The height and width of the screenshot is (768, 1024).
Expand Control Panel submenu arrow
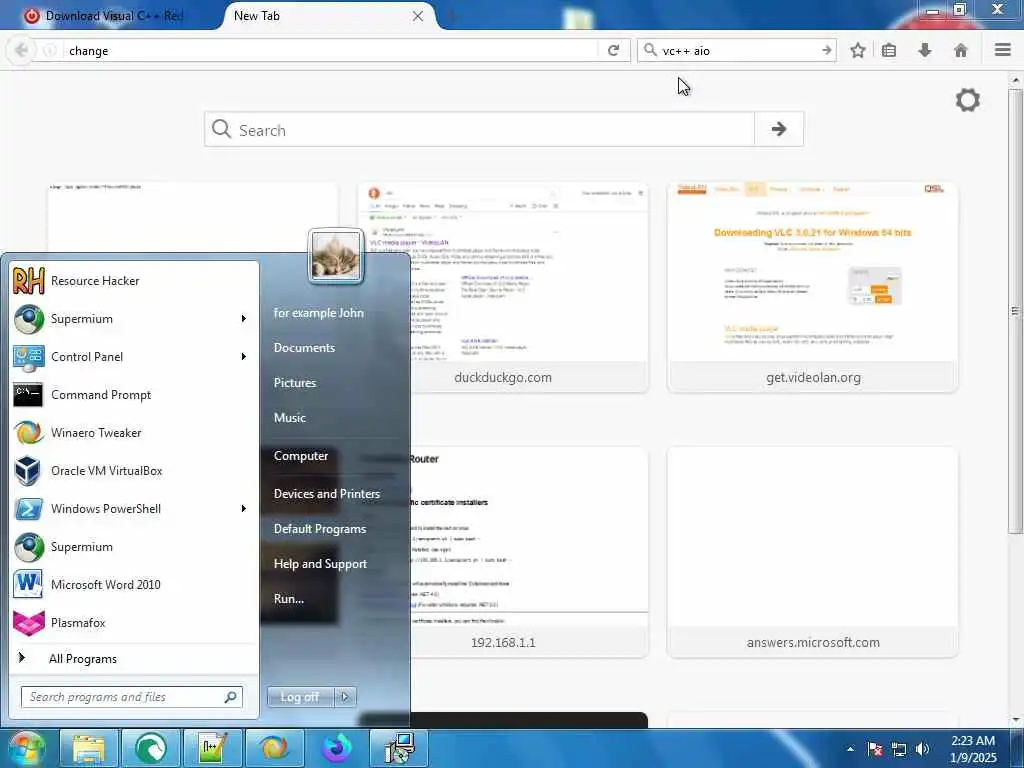[x=244, y=357]
